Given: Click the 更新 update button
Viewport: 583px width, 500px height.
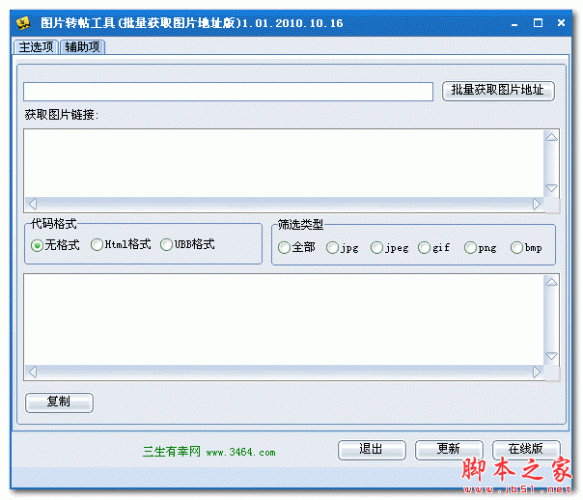Looking at the screenshot, I should (449, 450).
